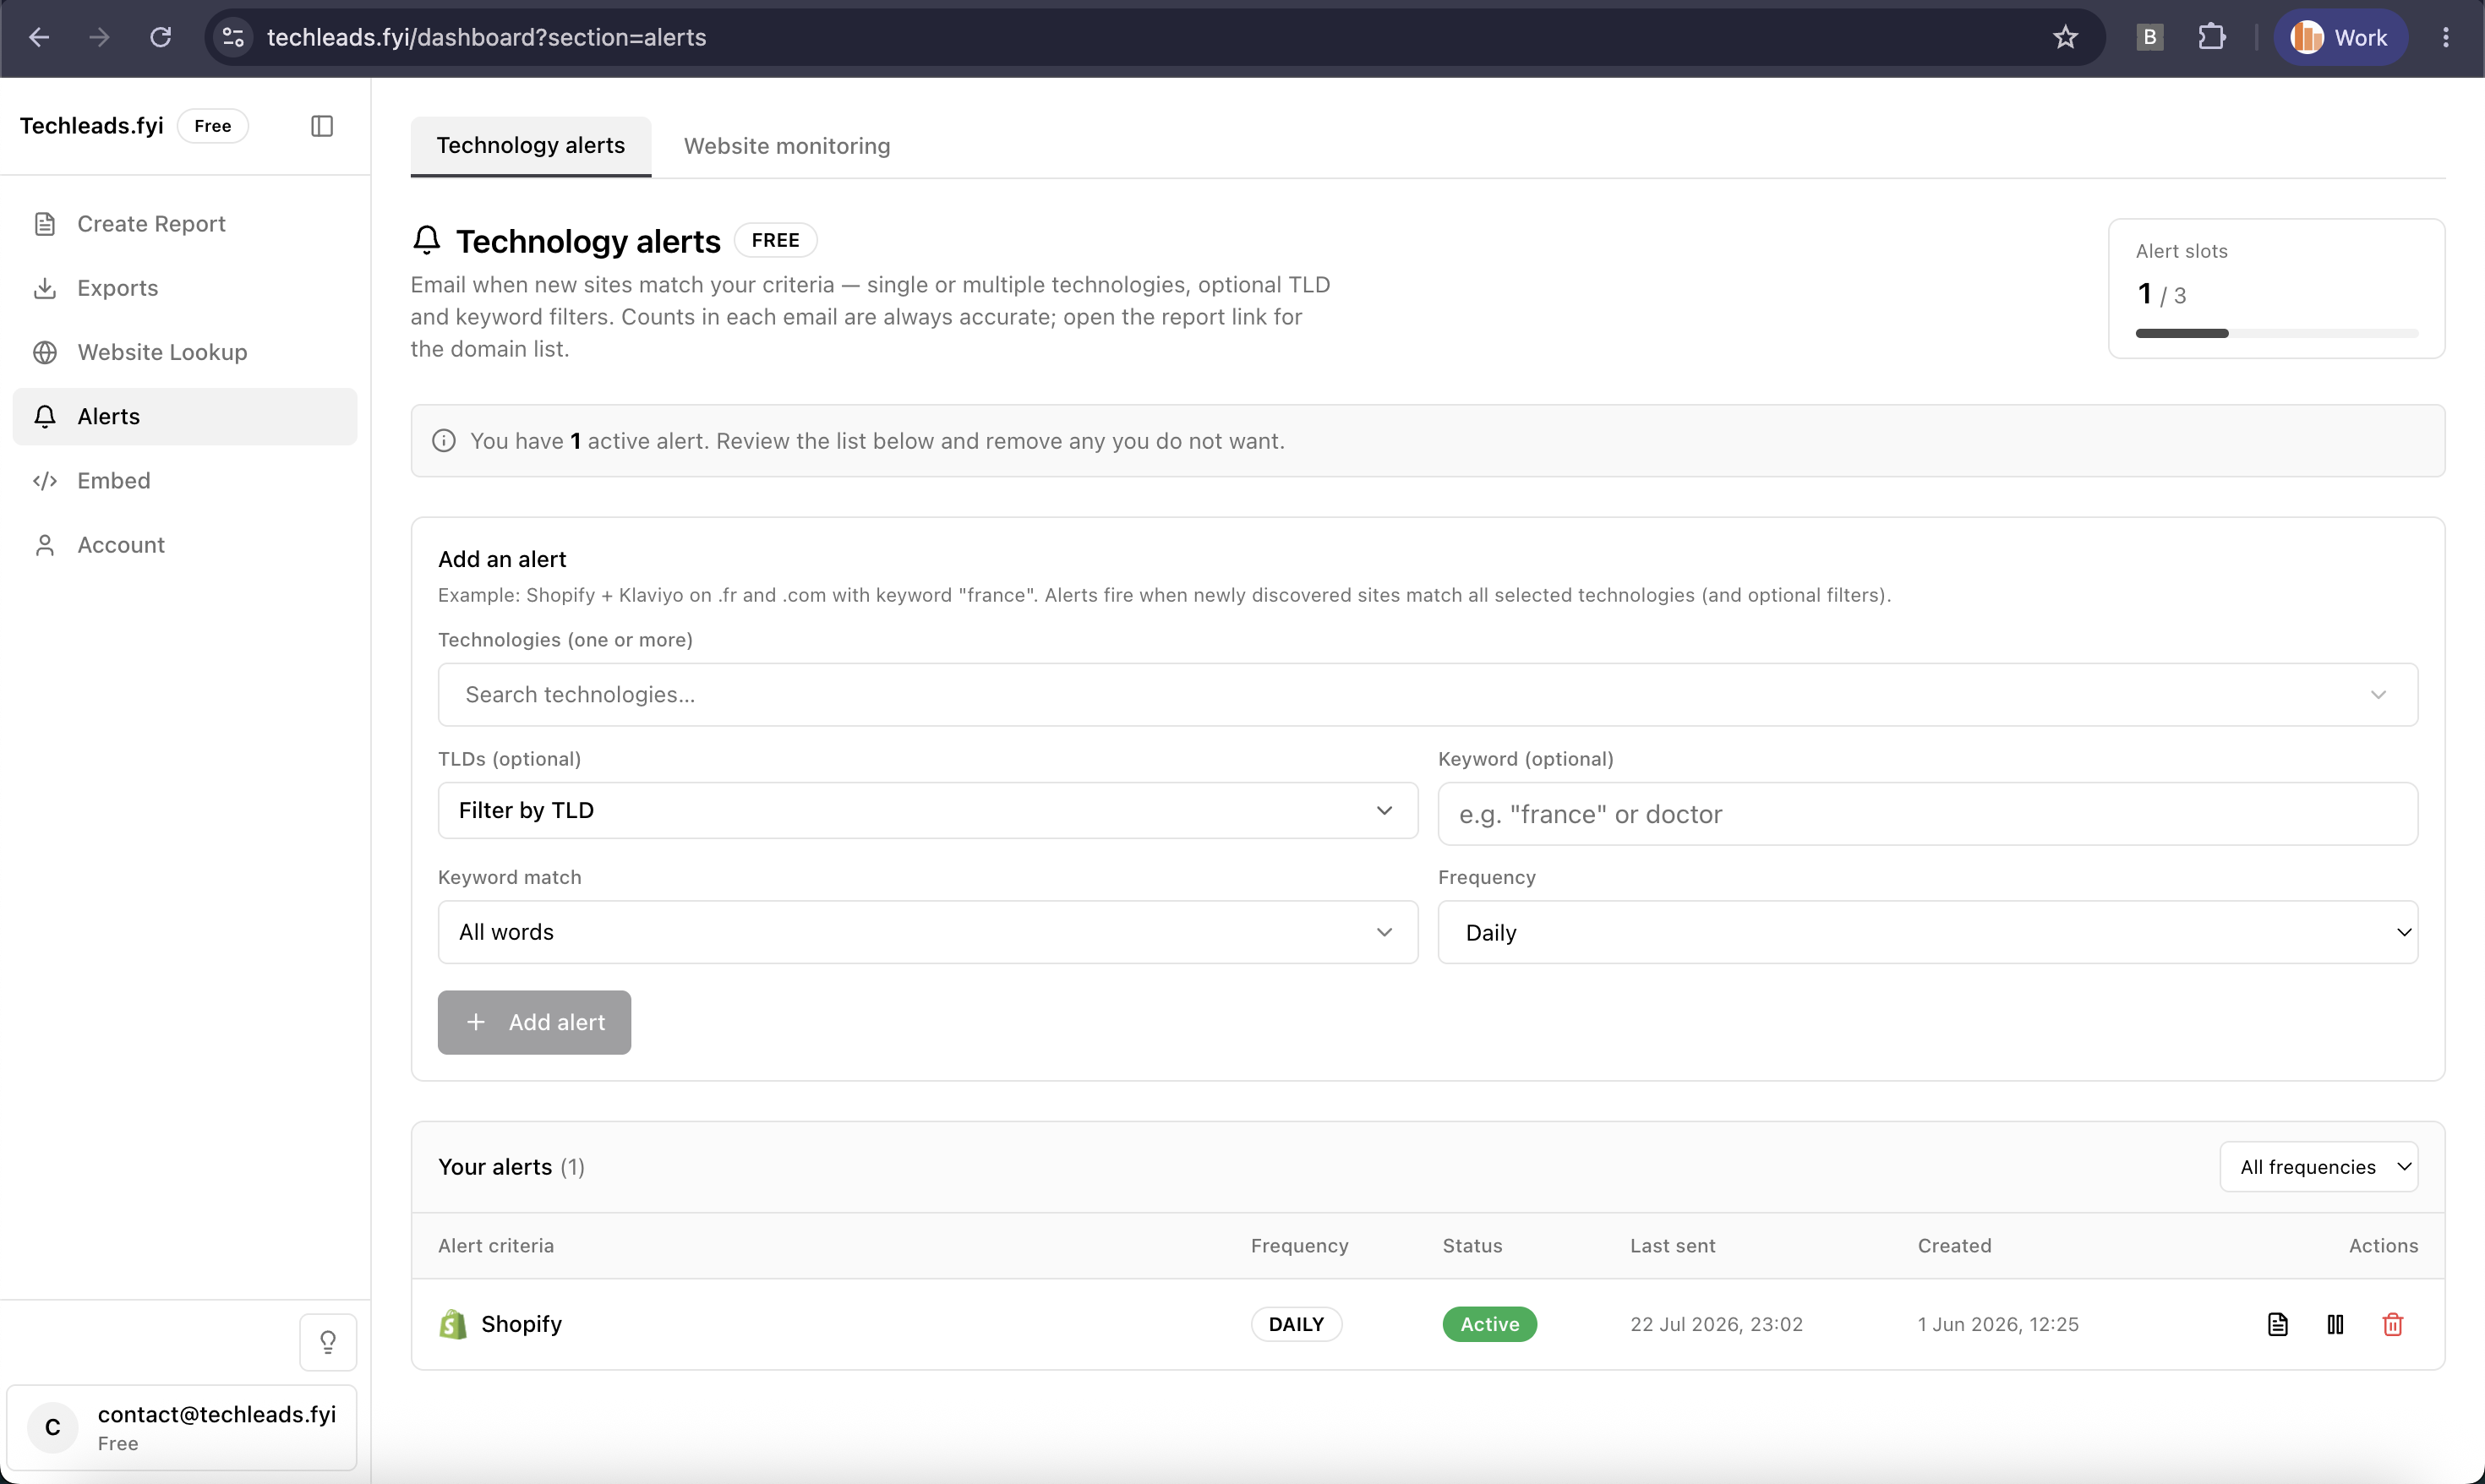This screenshot has height=1484, width=2485.
Task: Click the Free plan badge in sidebar header
Action: [213, 126]
